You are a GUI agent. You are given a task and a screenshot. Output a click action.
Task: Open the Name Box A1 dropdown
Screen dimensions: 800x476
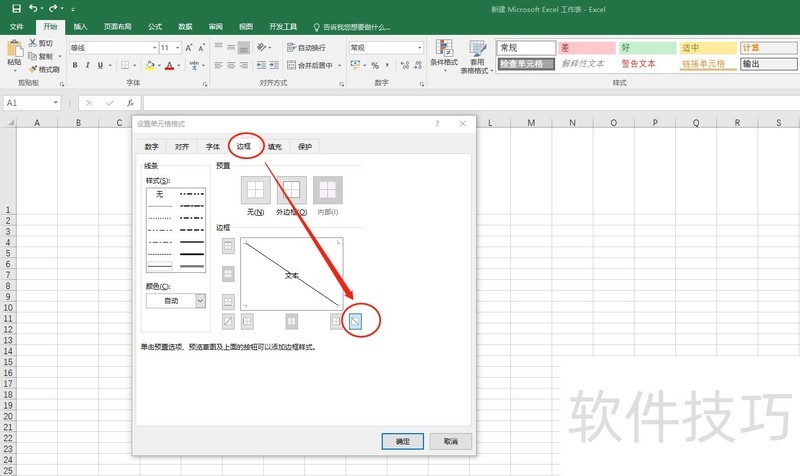coord(56,103)
